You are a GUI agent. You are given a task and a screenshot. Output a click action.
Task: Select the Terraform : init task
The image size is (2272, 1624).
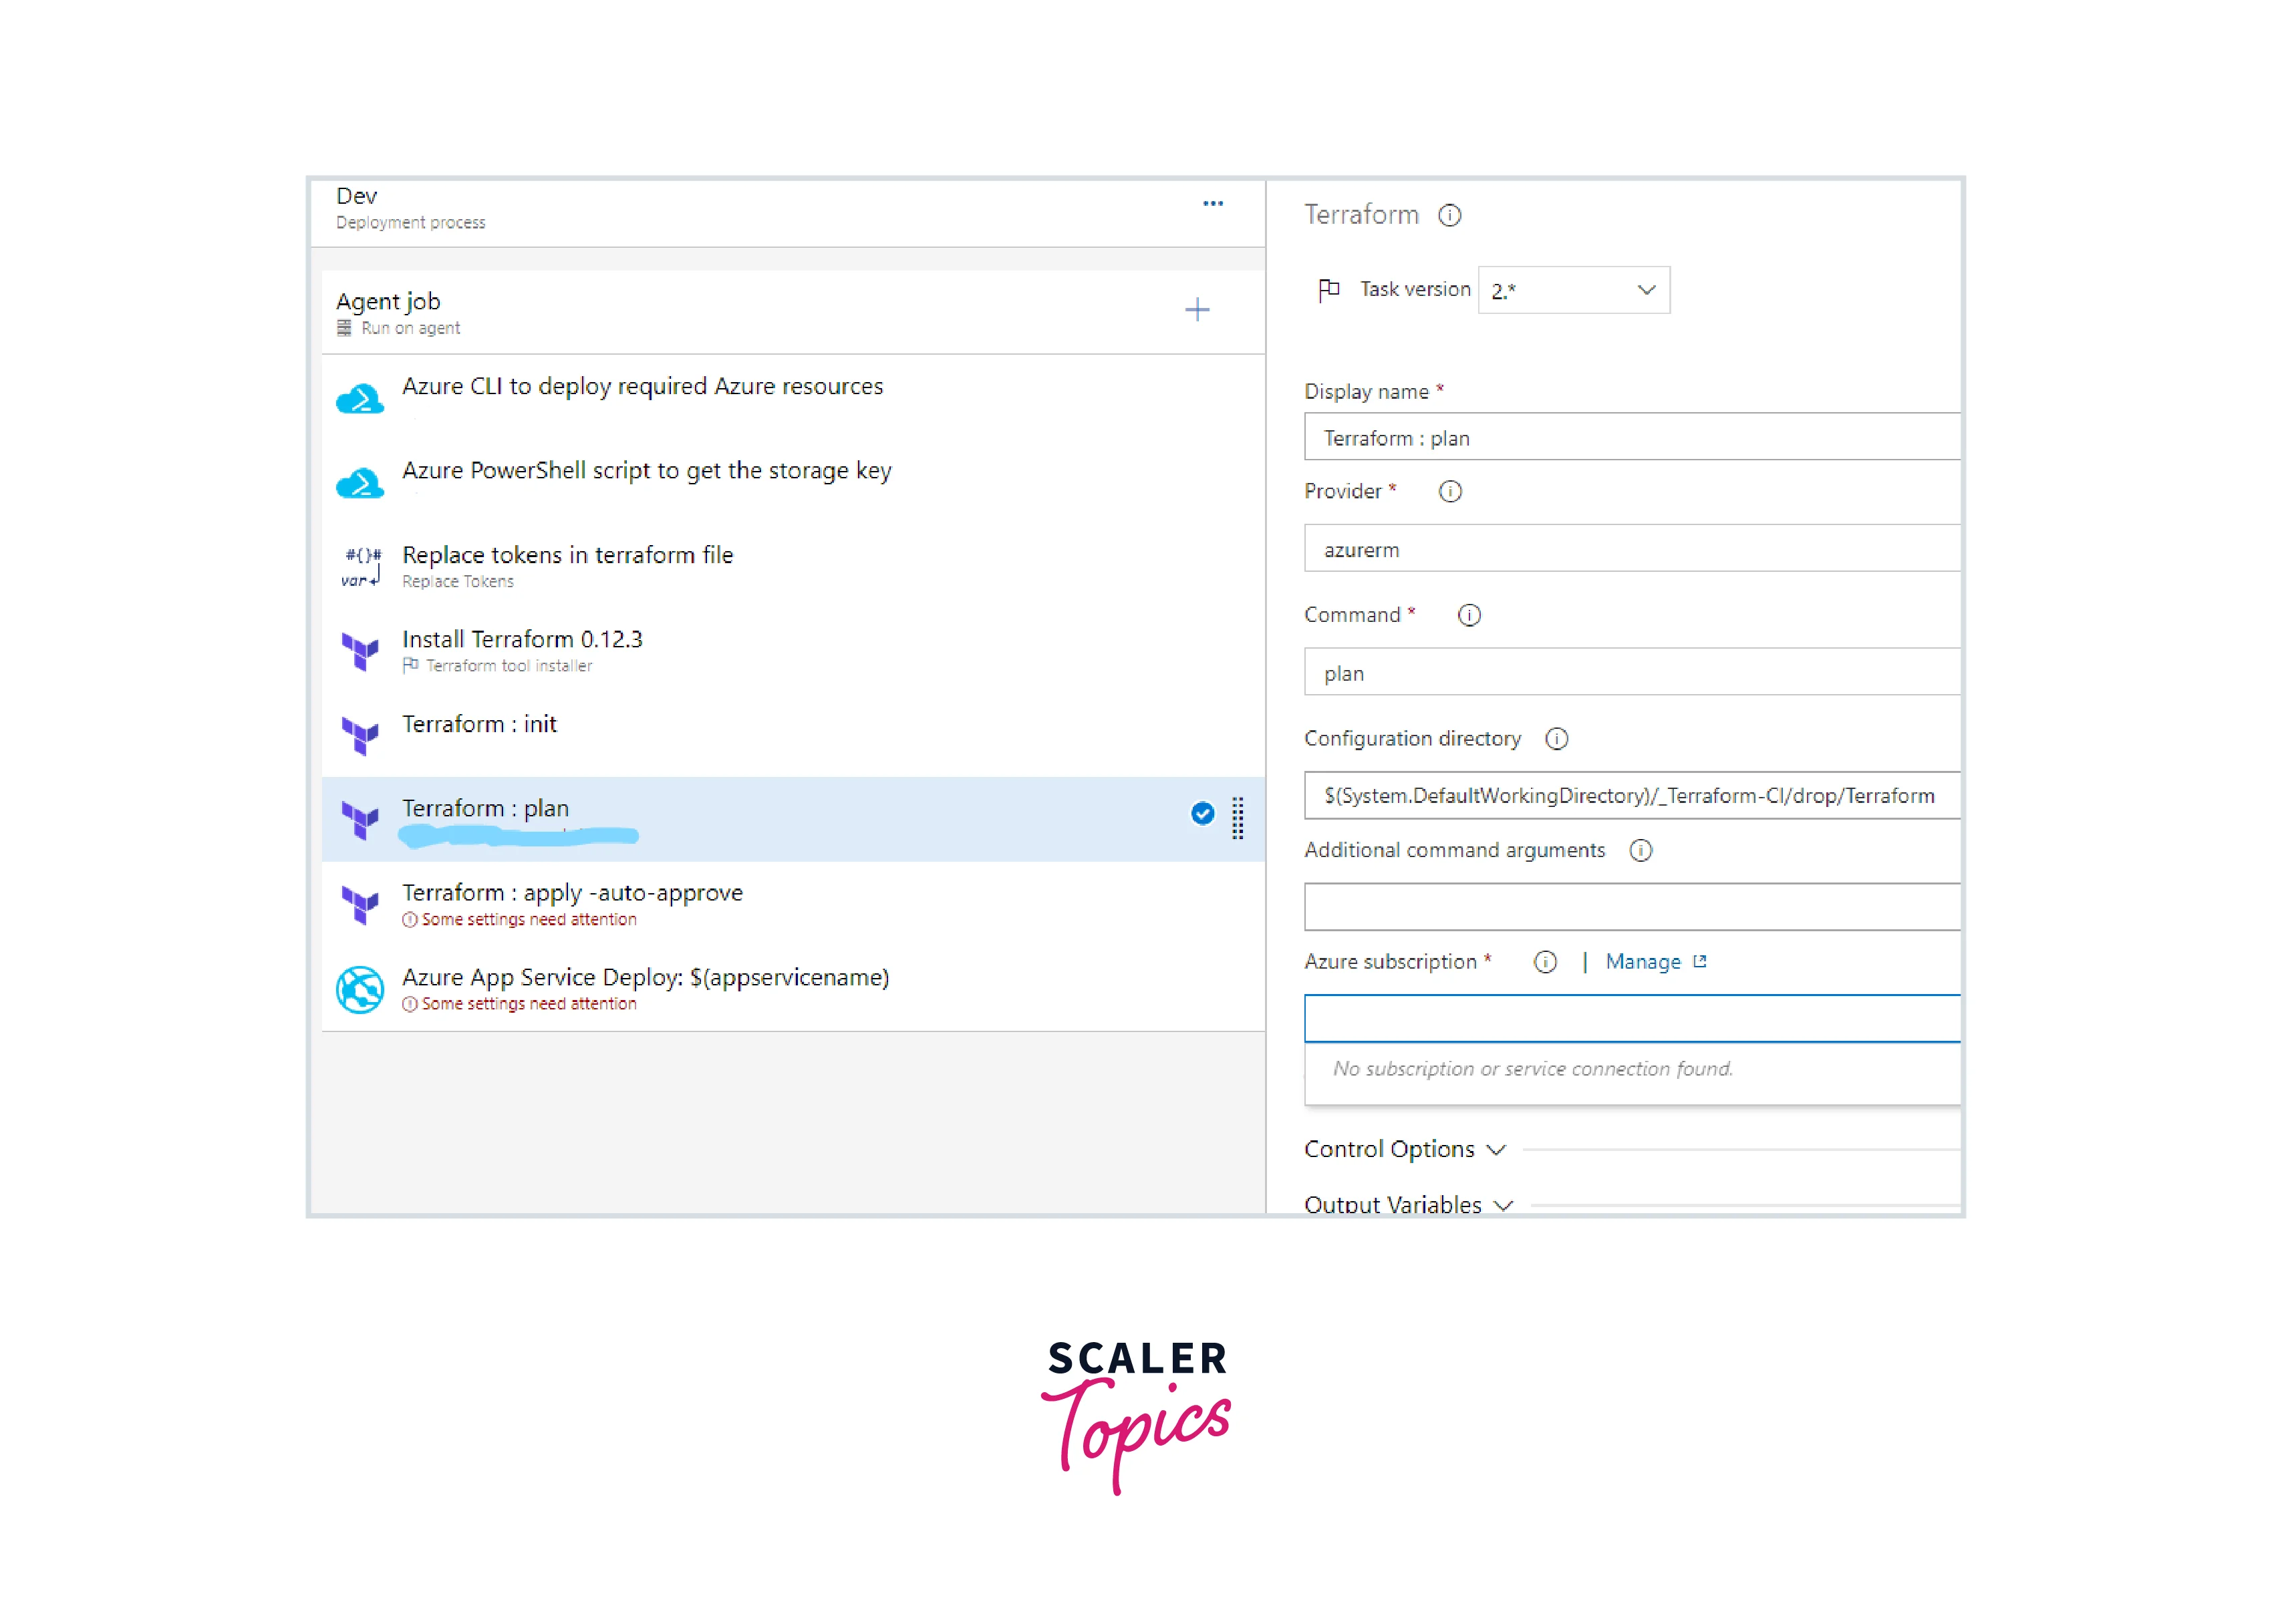click(x=480, y=725)
